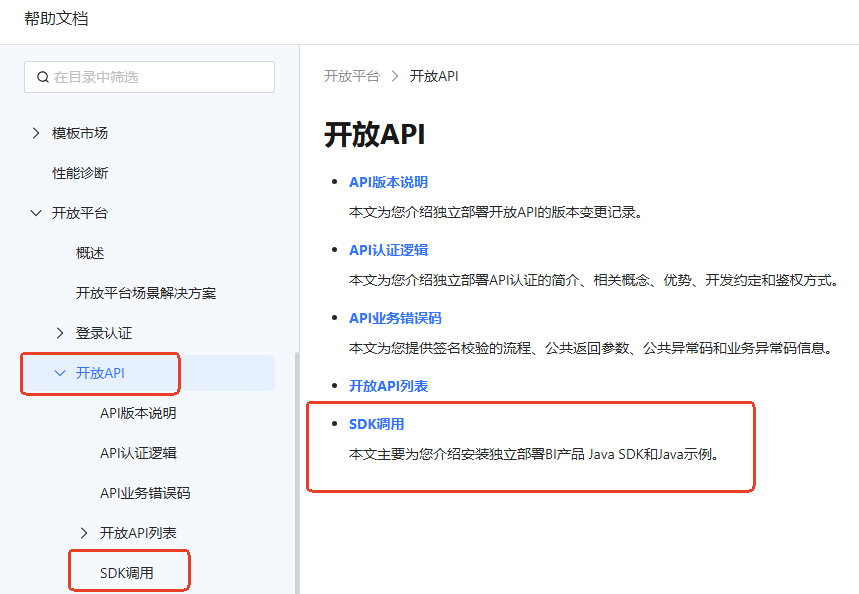This screenshot has width=859, height=594.
Task: Click the sidebar vertical scrollbar
Action: coord(296,470)
